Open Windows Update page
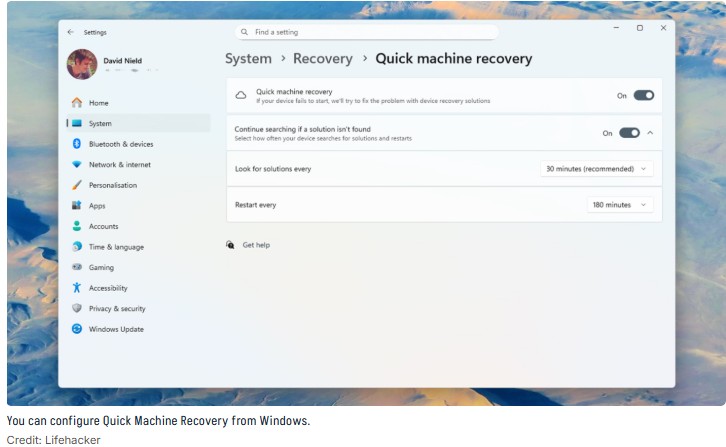The image size is (726, 447). point(138,329)
